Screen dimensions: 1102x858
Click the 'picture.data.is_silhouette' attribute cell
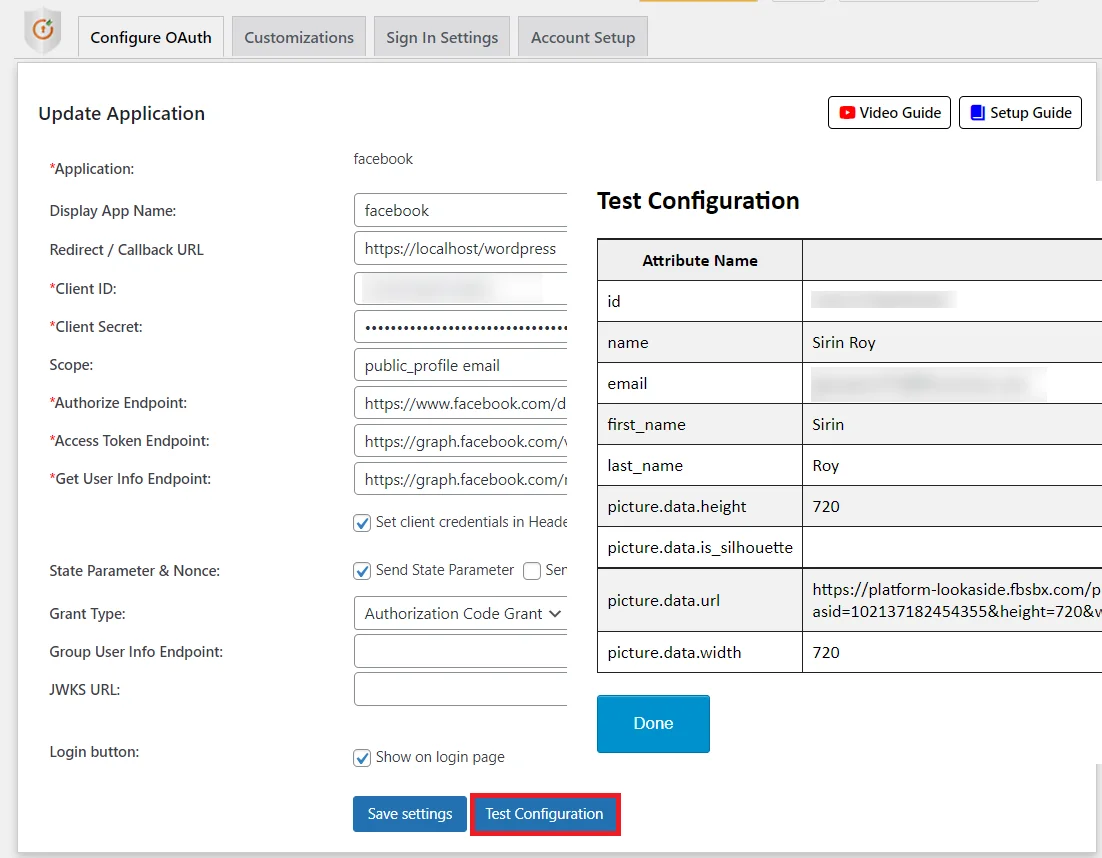(x=700, y=547)
